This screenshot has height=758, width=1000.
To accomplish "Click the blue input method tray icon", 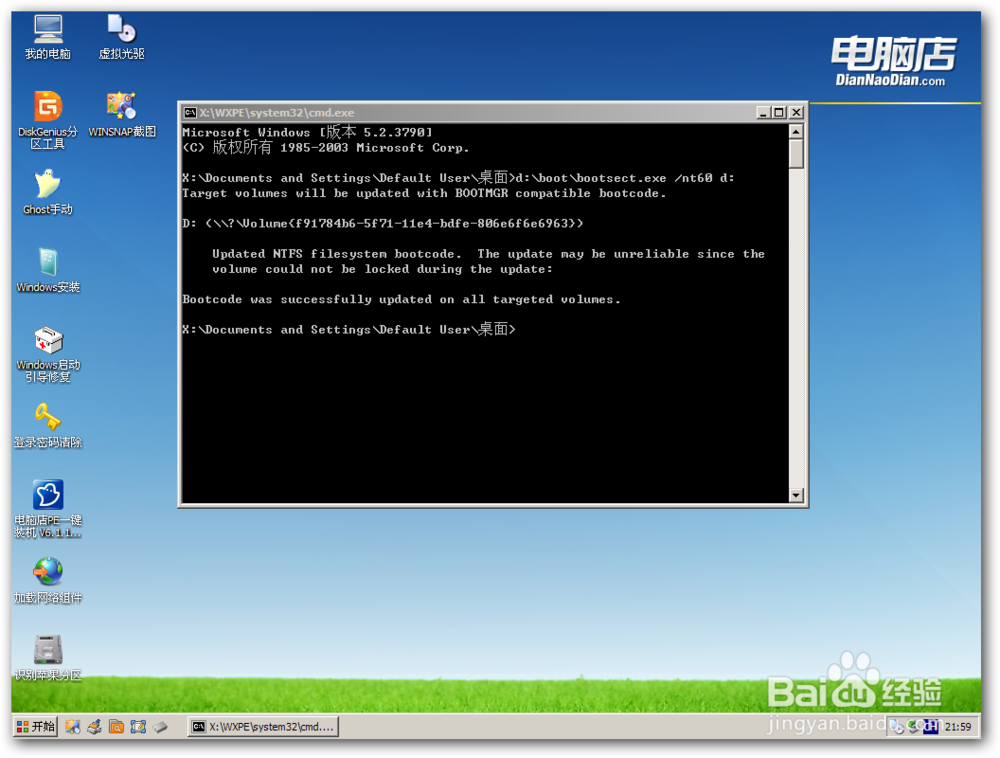I will [x=930, y=727].
